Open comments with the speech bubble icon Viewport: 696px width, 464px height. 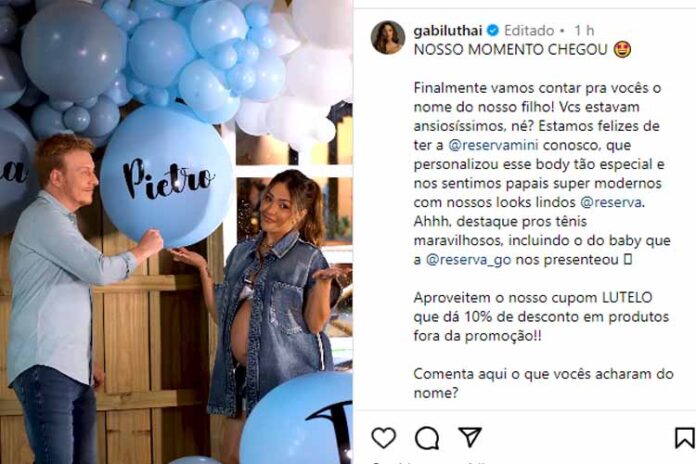click(427, 438)
